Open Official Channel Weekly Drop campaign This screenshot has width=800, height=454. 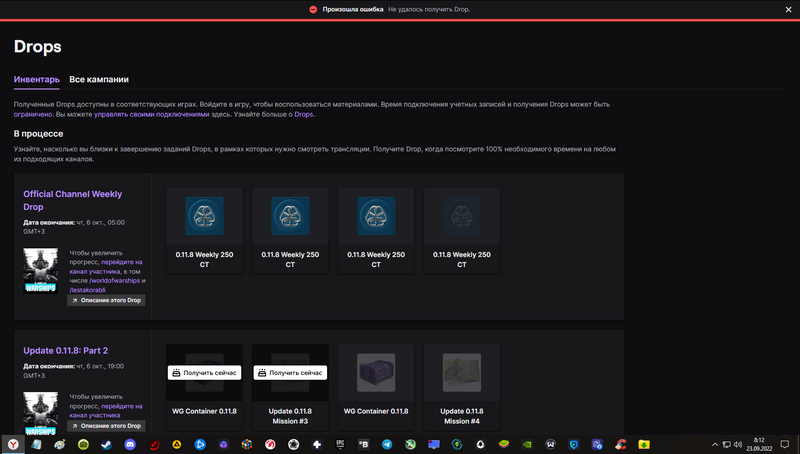point(72,200)
